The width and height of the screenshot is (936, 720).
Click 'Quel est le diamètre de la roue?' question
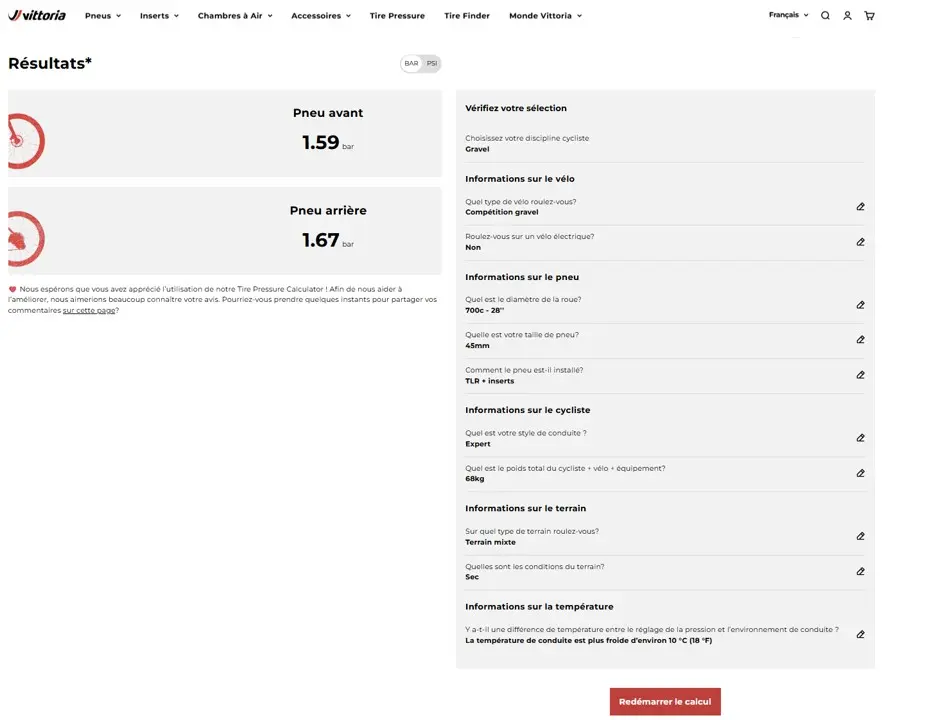coord(523,300)
